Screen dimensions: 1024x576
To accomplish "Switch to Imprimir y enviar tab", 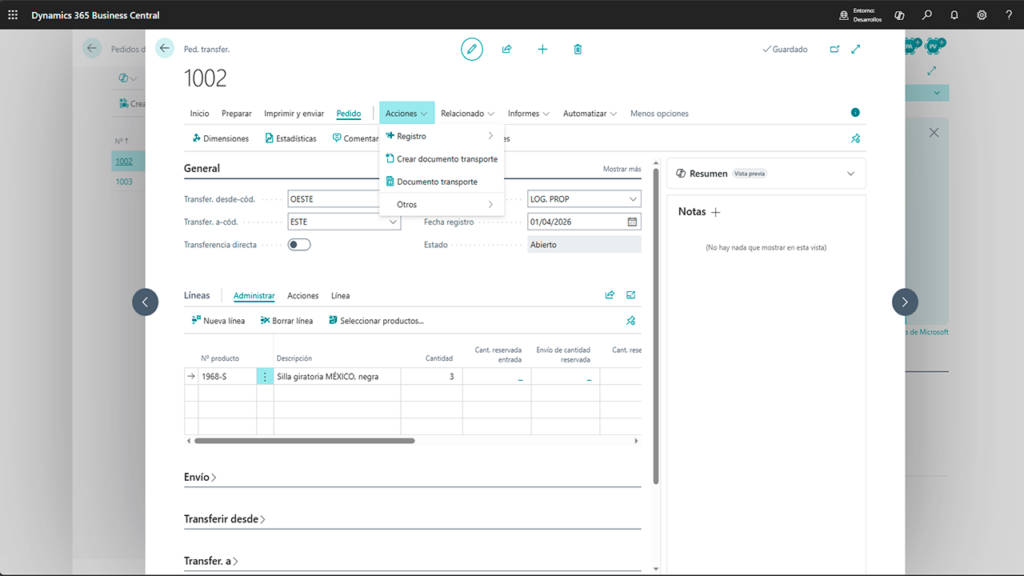I will [294, 113].
